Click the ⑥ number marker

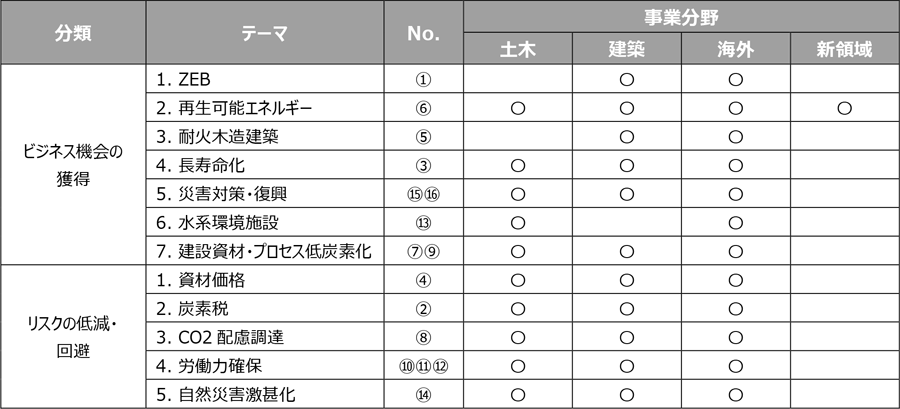tap(423, 108)
